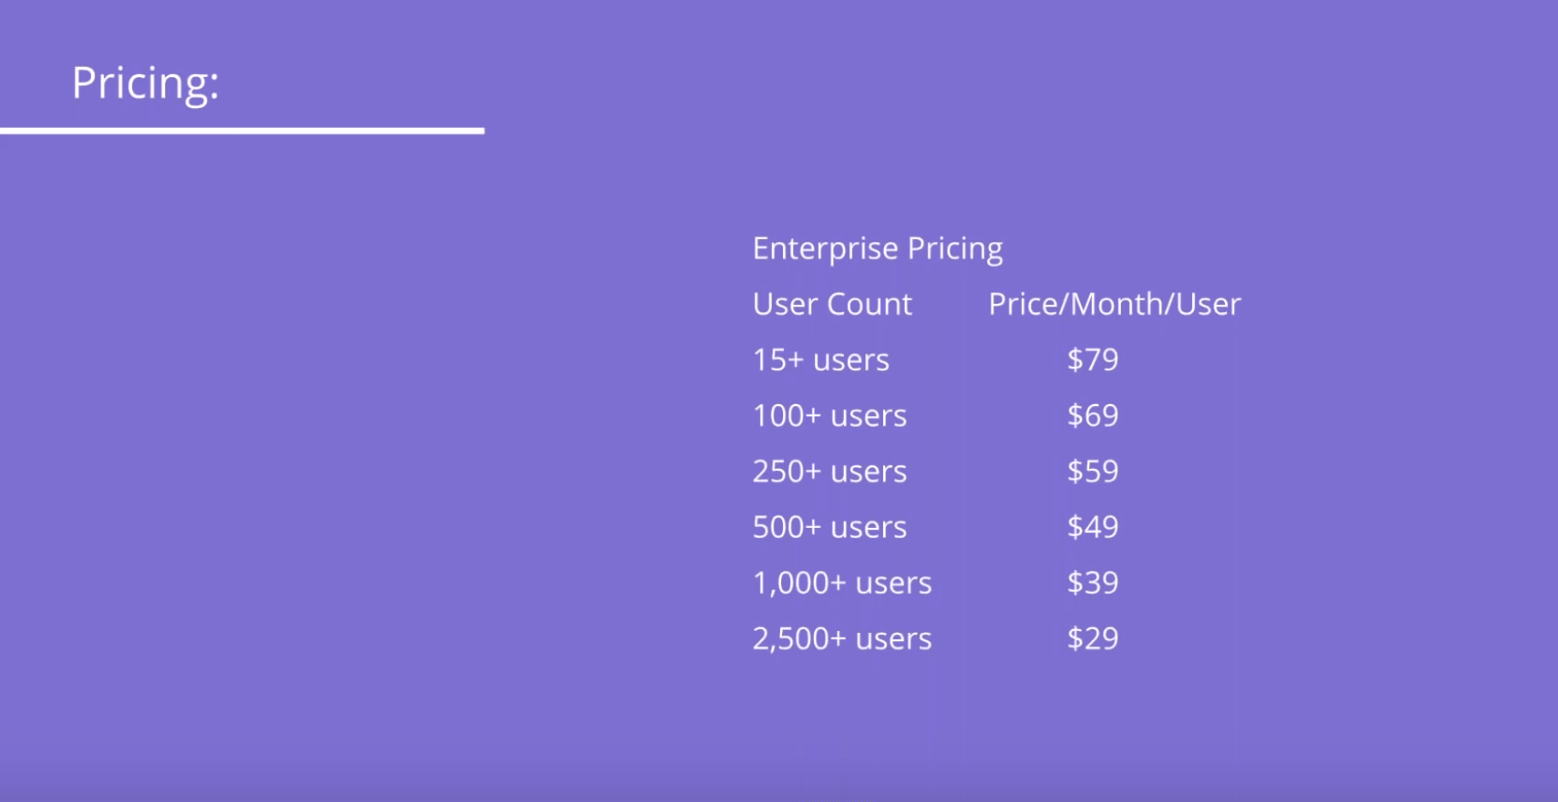Select the "250+ users" row label
Viewport: 1558px width, 802px height.
(x=829, y=472)
